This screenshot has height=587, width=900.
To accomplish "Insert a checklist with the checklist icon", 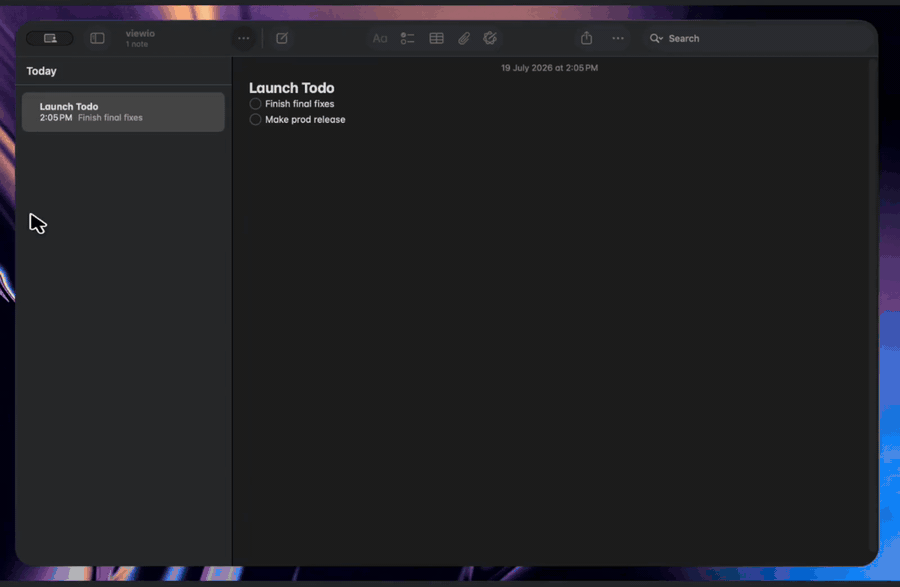I will point(408,38).
